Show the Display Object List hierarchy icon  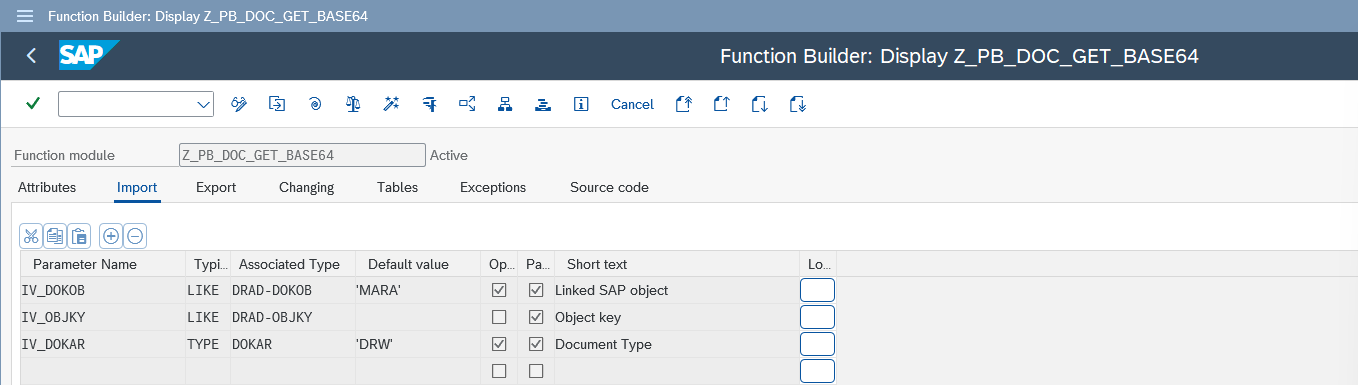(x=505, y=104)
